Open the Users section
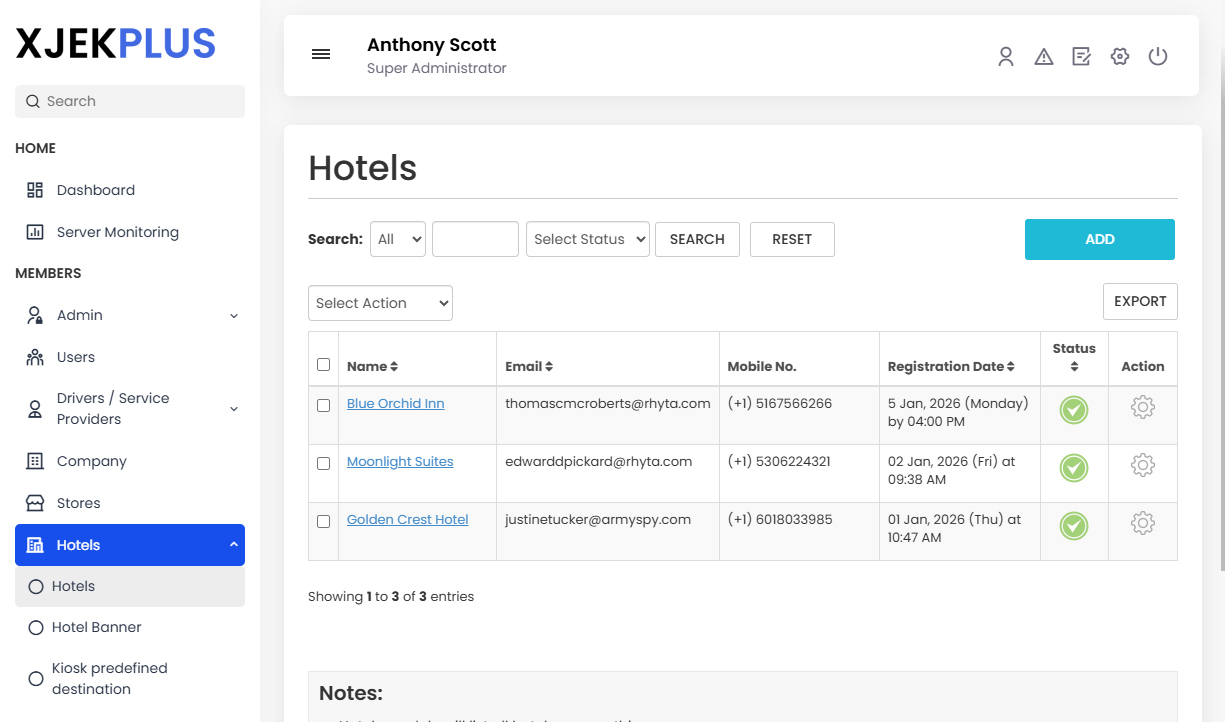1225x722 pixels. [x=74, y=356]
